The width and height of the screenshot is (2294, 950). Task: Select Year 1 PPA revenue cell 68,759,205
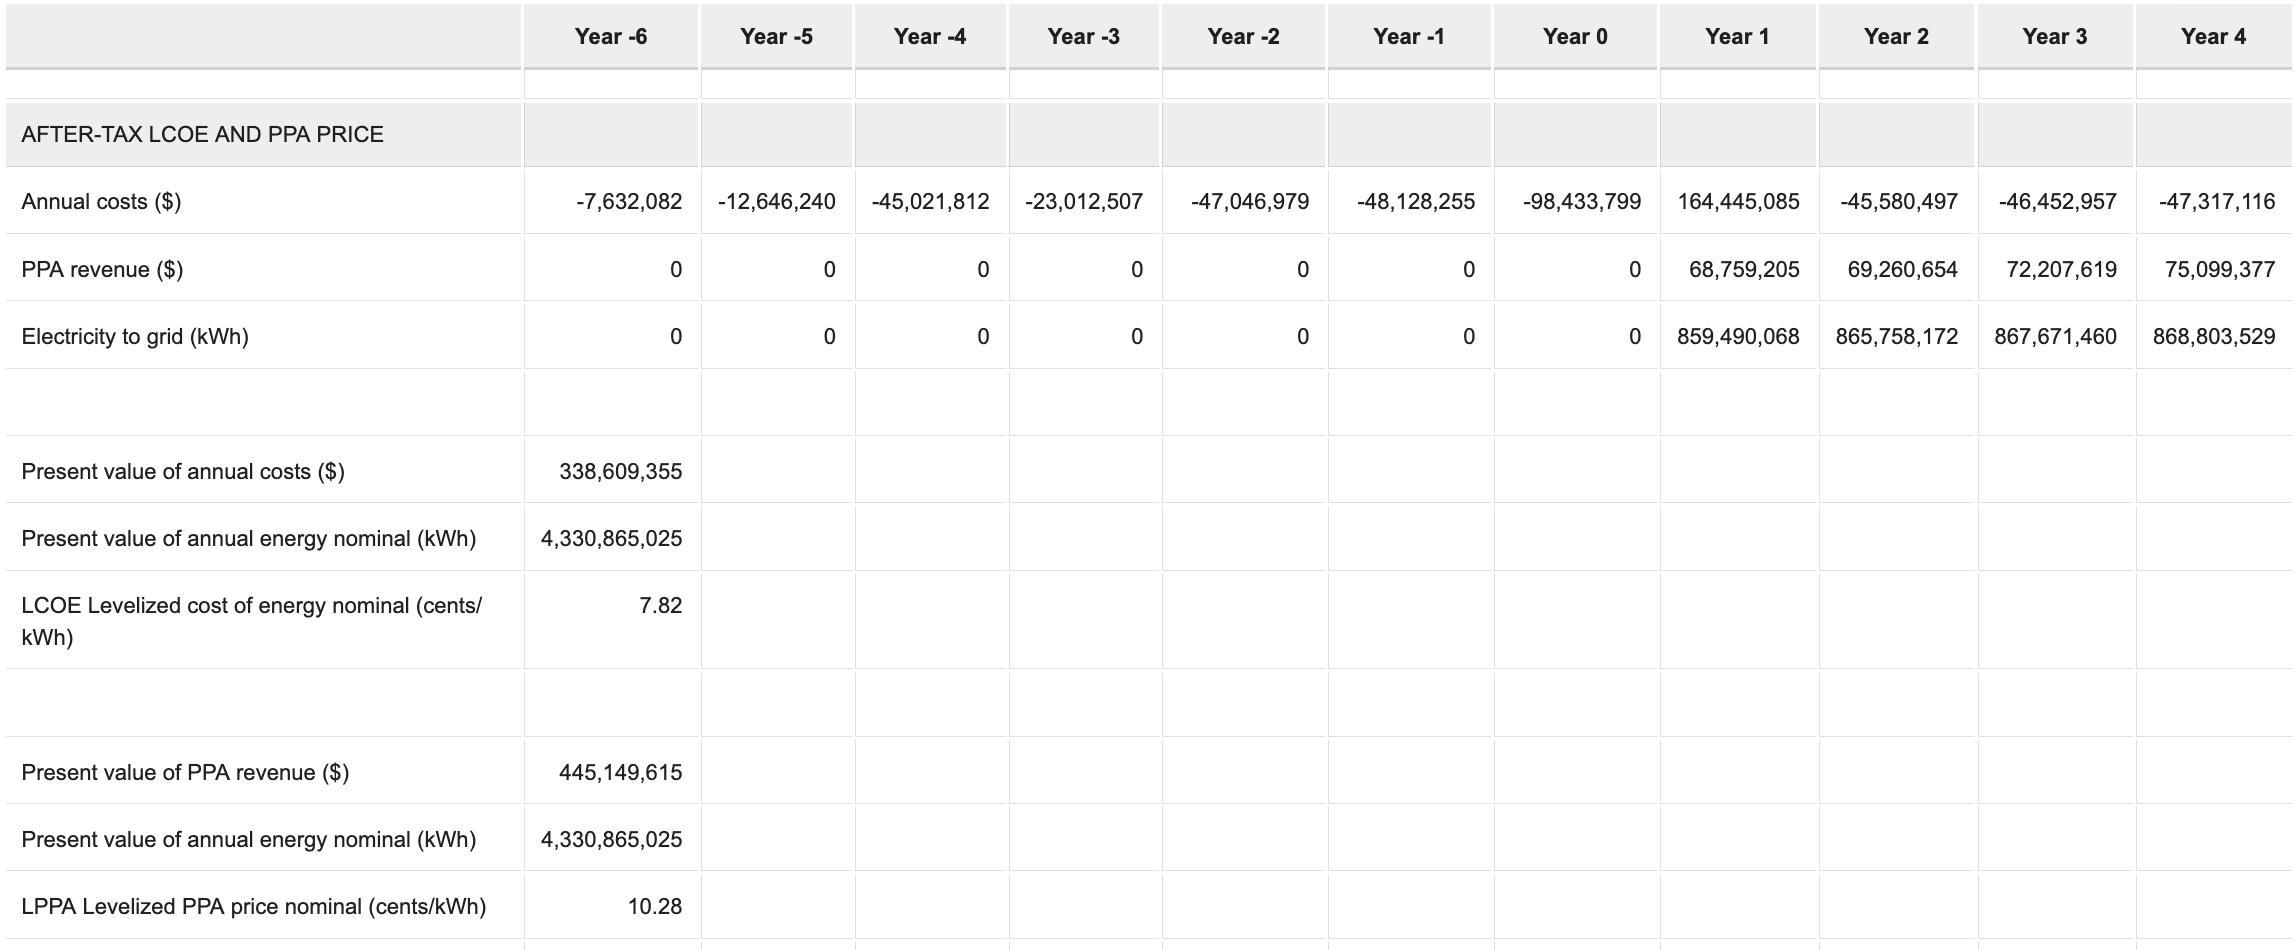(x=1743, y=270)
